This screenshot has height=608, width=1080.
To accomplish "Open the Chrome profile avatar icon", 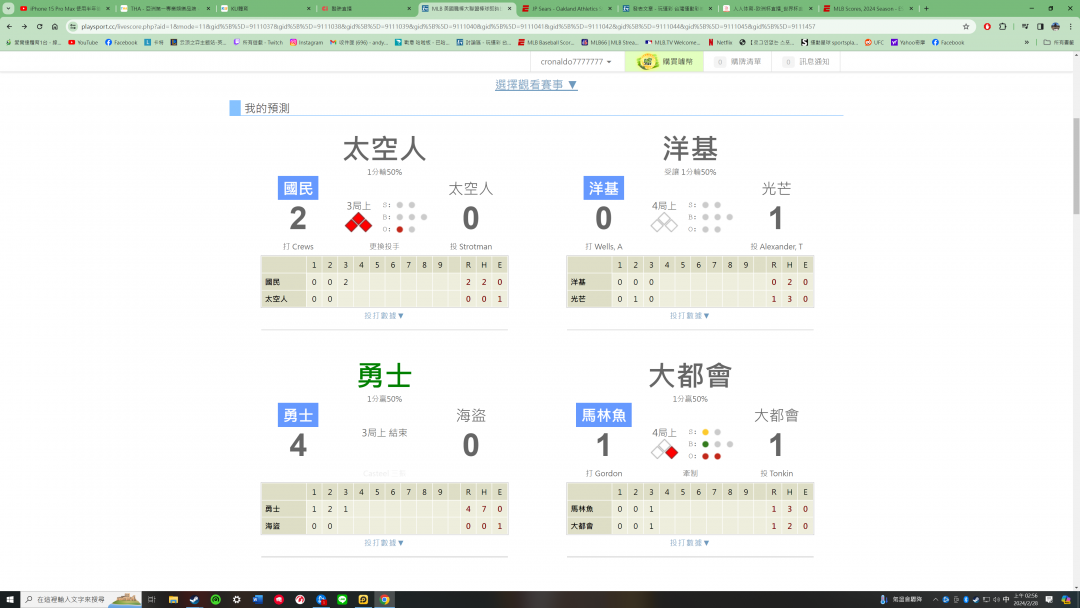I will (1055, 26).
